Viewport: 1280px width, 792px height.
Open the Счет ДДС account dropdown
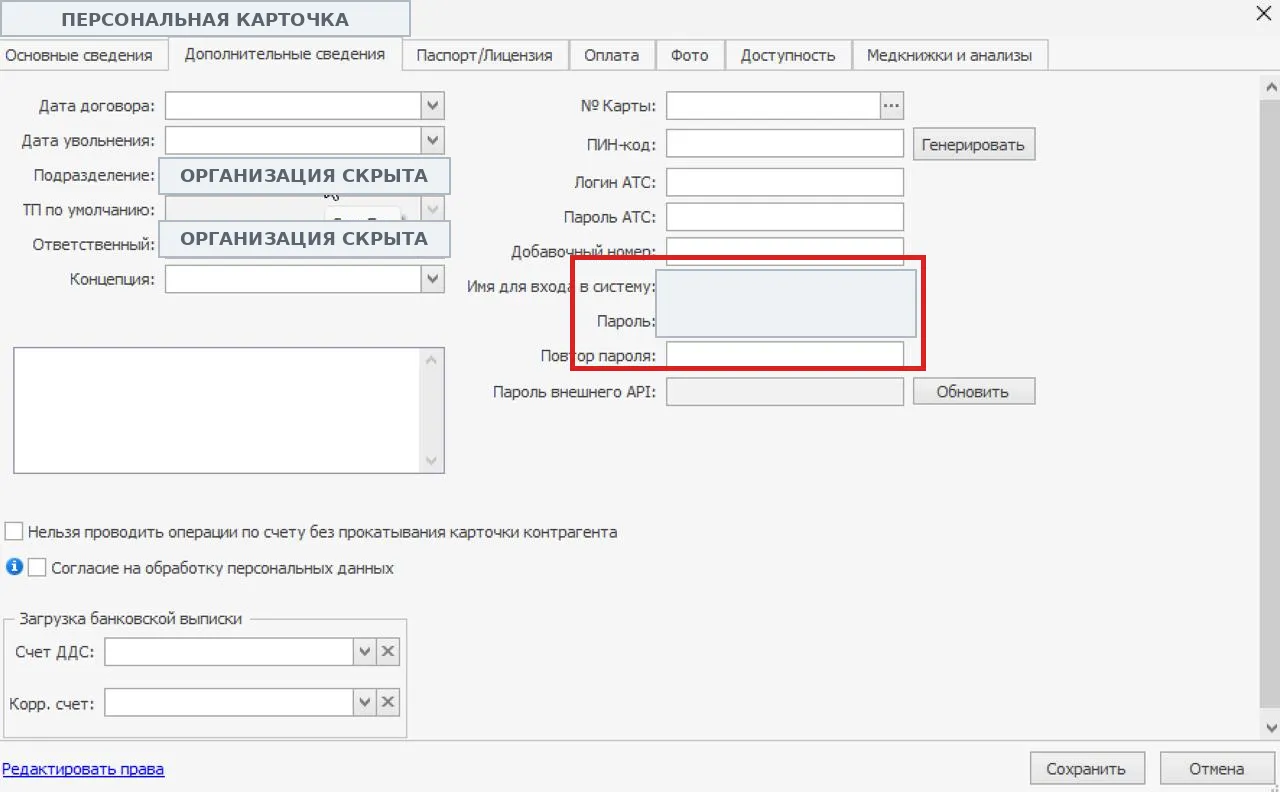tap(365, 652)
